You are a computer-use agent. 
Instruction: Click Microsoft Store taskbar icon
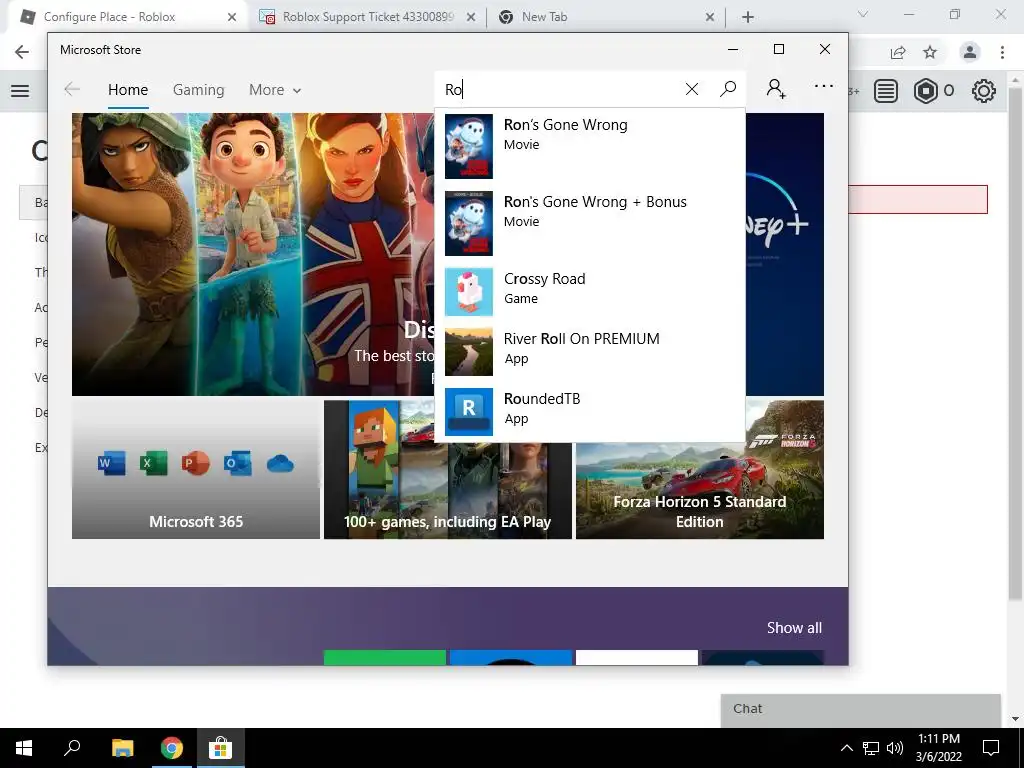(221, 748)
